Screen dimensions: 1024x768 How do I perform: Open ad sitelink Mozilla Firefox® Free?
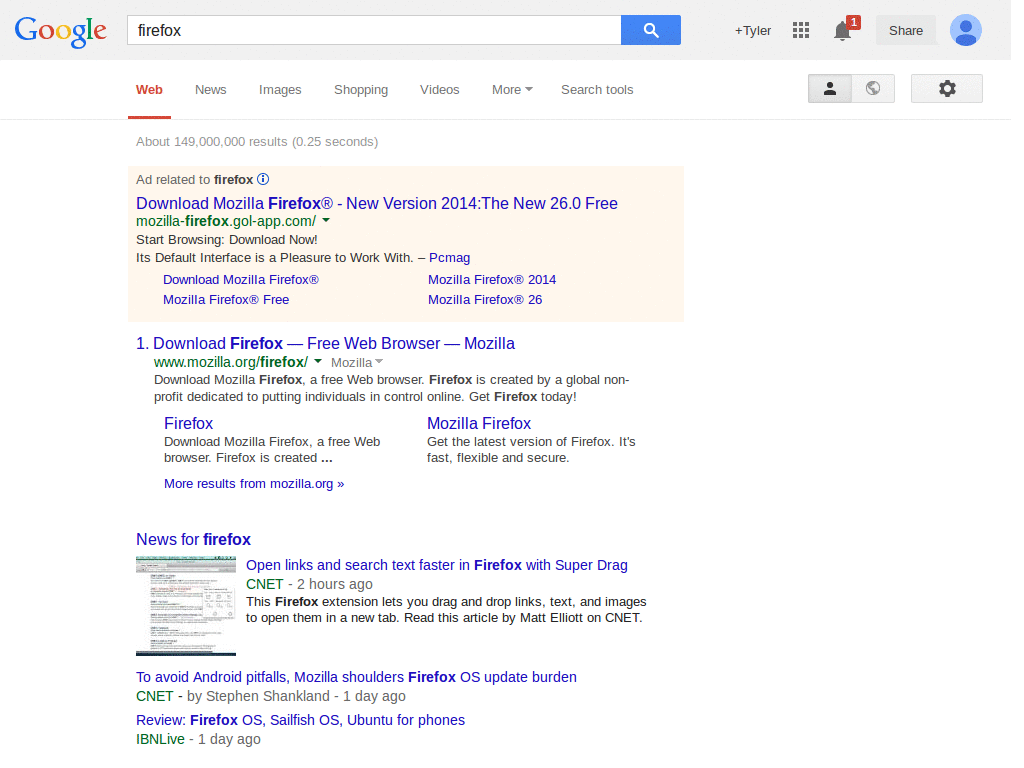(x=226, y=300)
